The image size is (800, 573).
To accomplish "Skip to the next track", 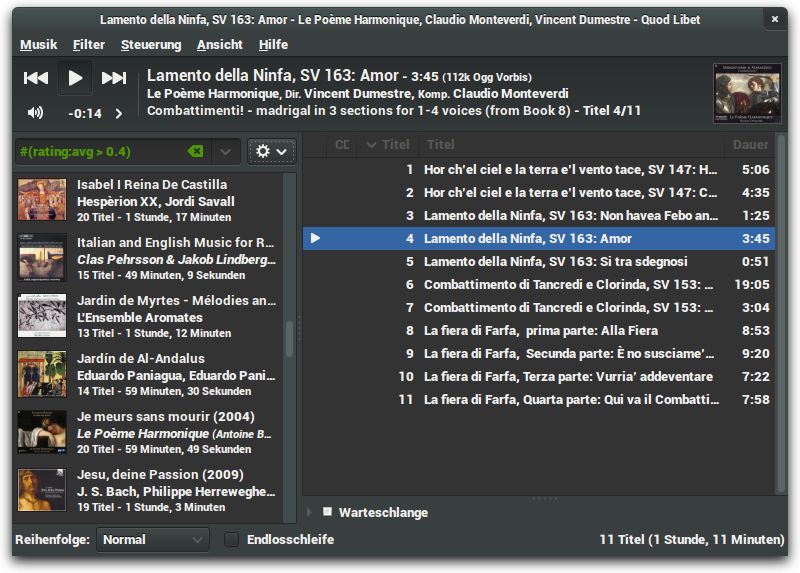I will tap(114, 78).
